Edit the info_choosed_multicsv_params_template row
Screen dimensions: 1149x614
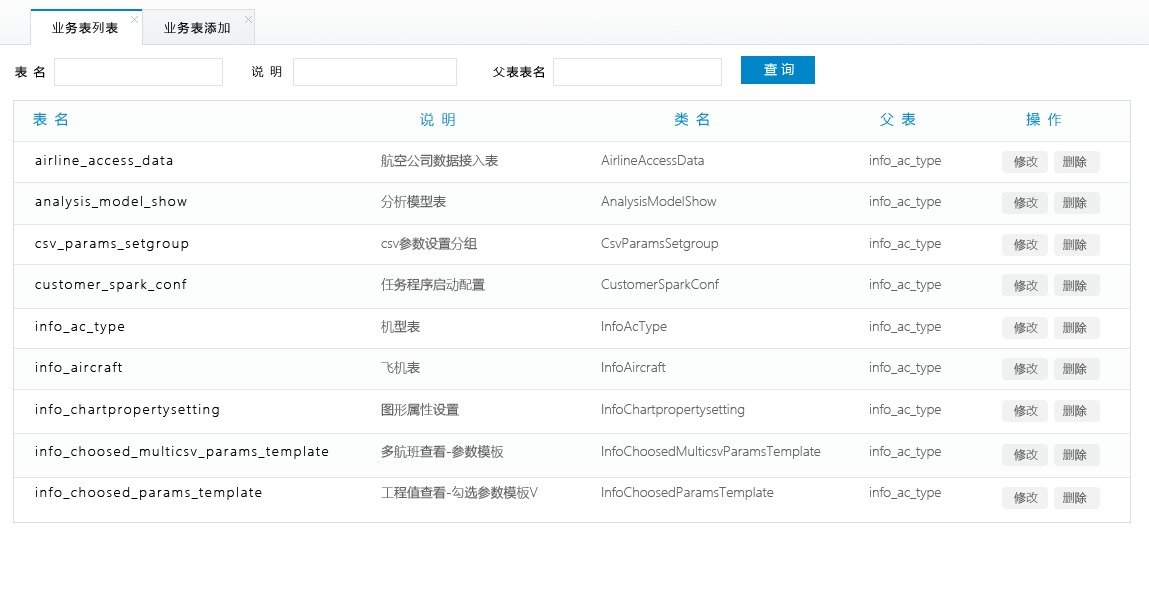point(1025,455)
